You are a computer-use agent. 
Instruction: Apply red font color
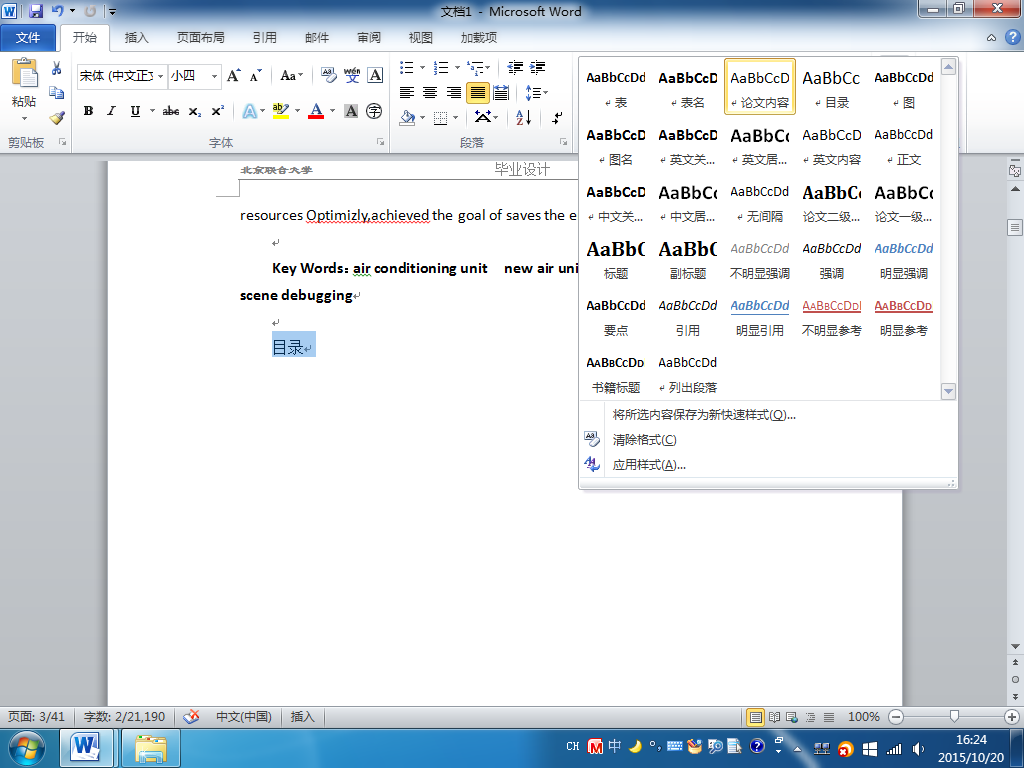point(316,111)
